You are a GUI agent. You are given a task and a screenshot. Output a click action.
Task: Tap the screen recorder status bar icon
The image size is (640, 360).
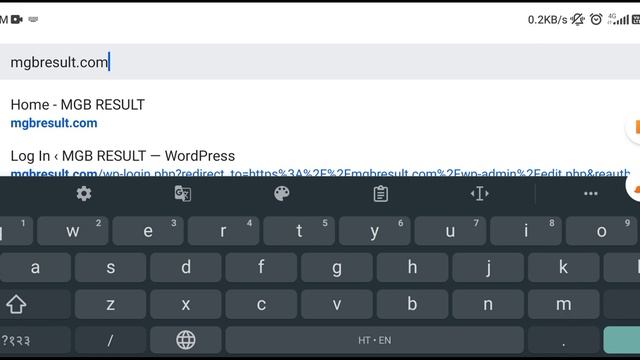(17, 19)
